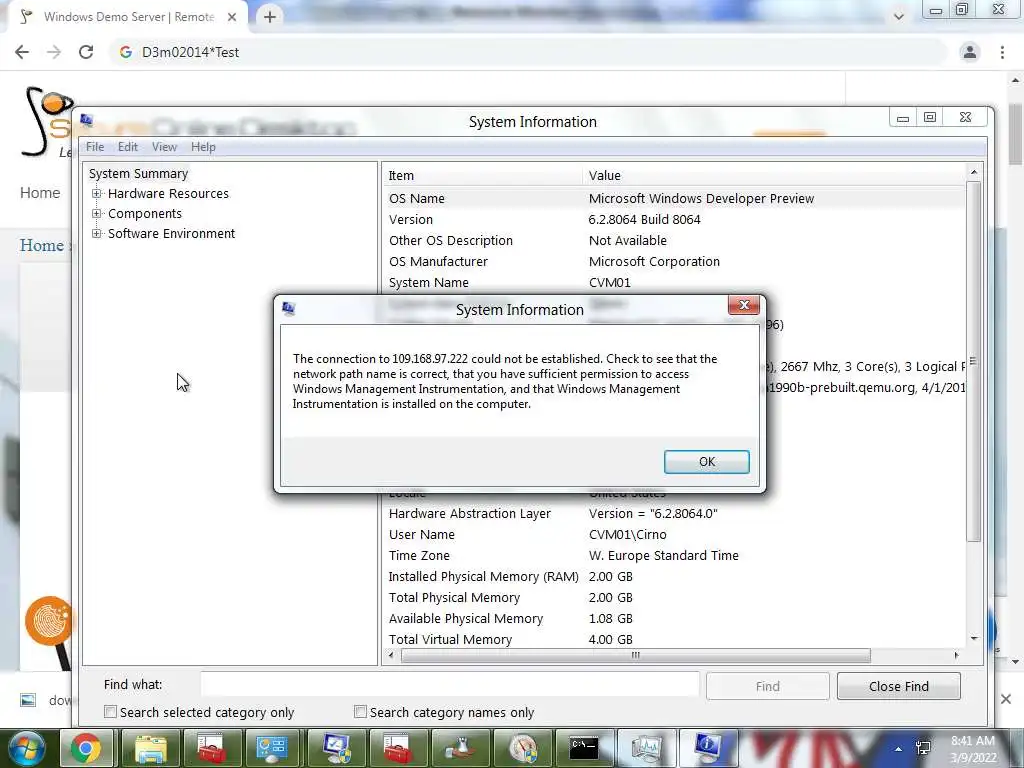Image resolution: width=1024 pixels, height=768 pixels.
Task: Show hidden system tray icons arrow
Action: pyautogui.click(x=899, y=749)
